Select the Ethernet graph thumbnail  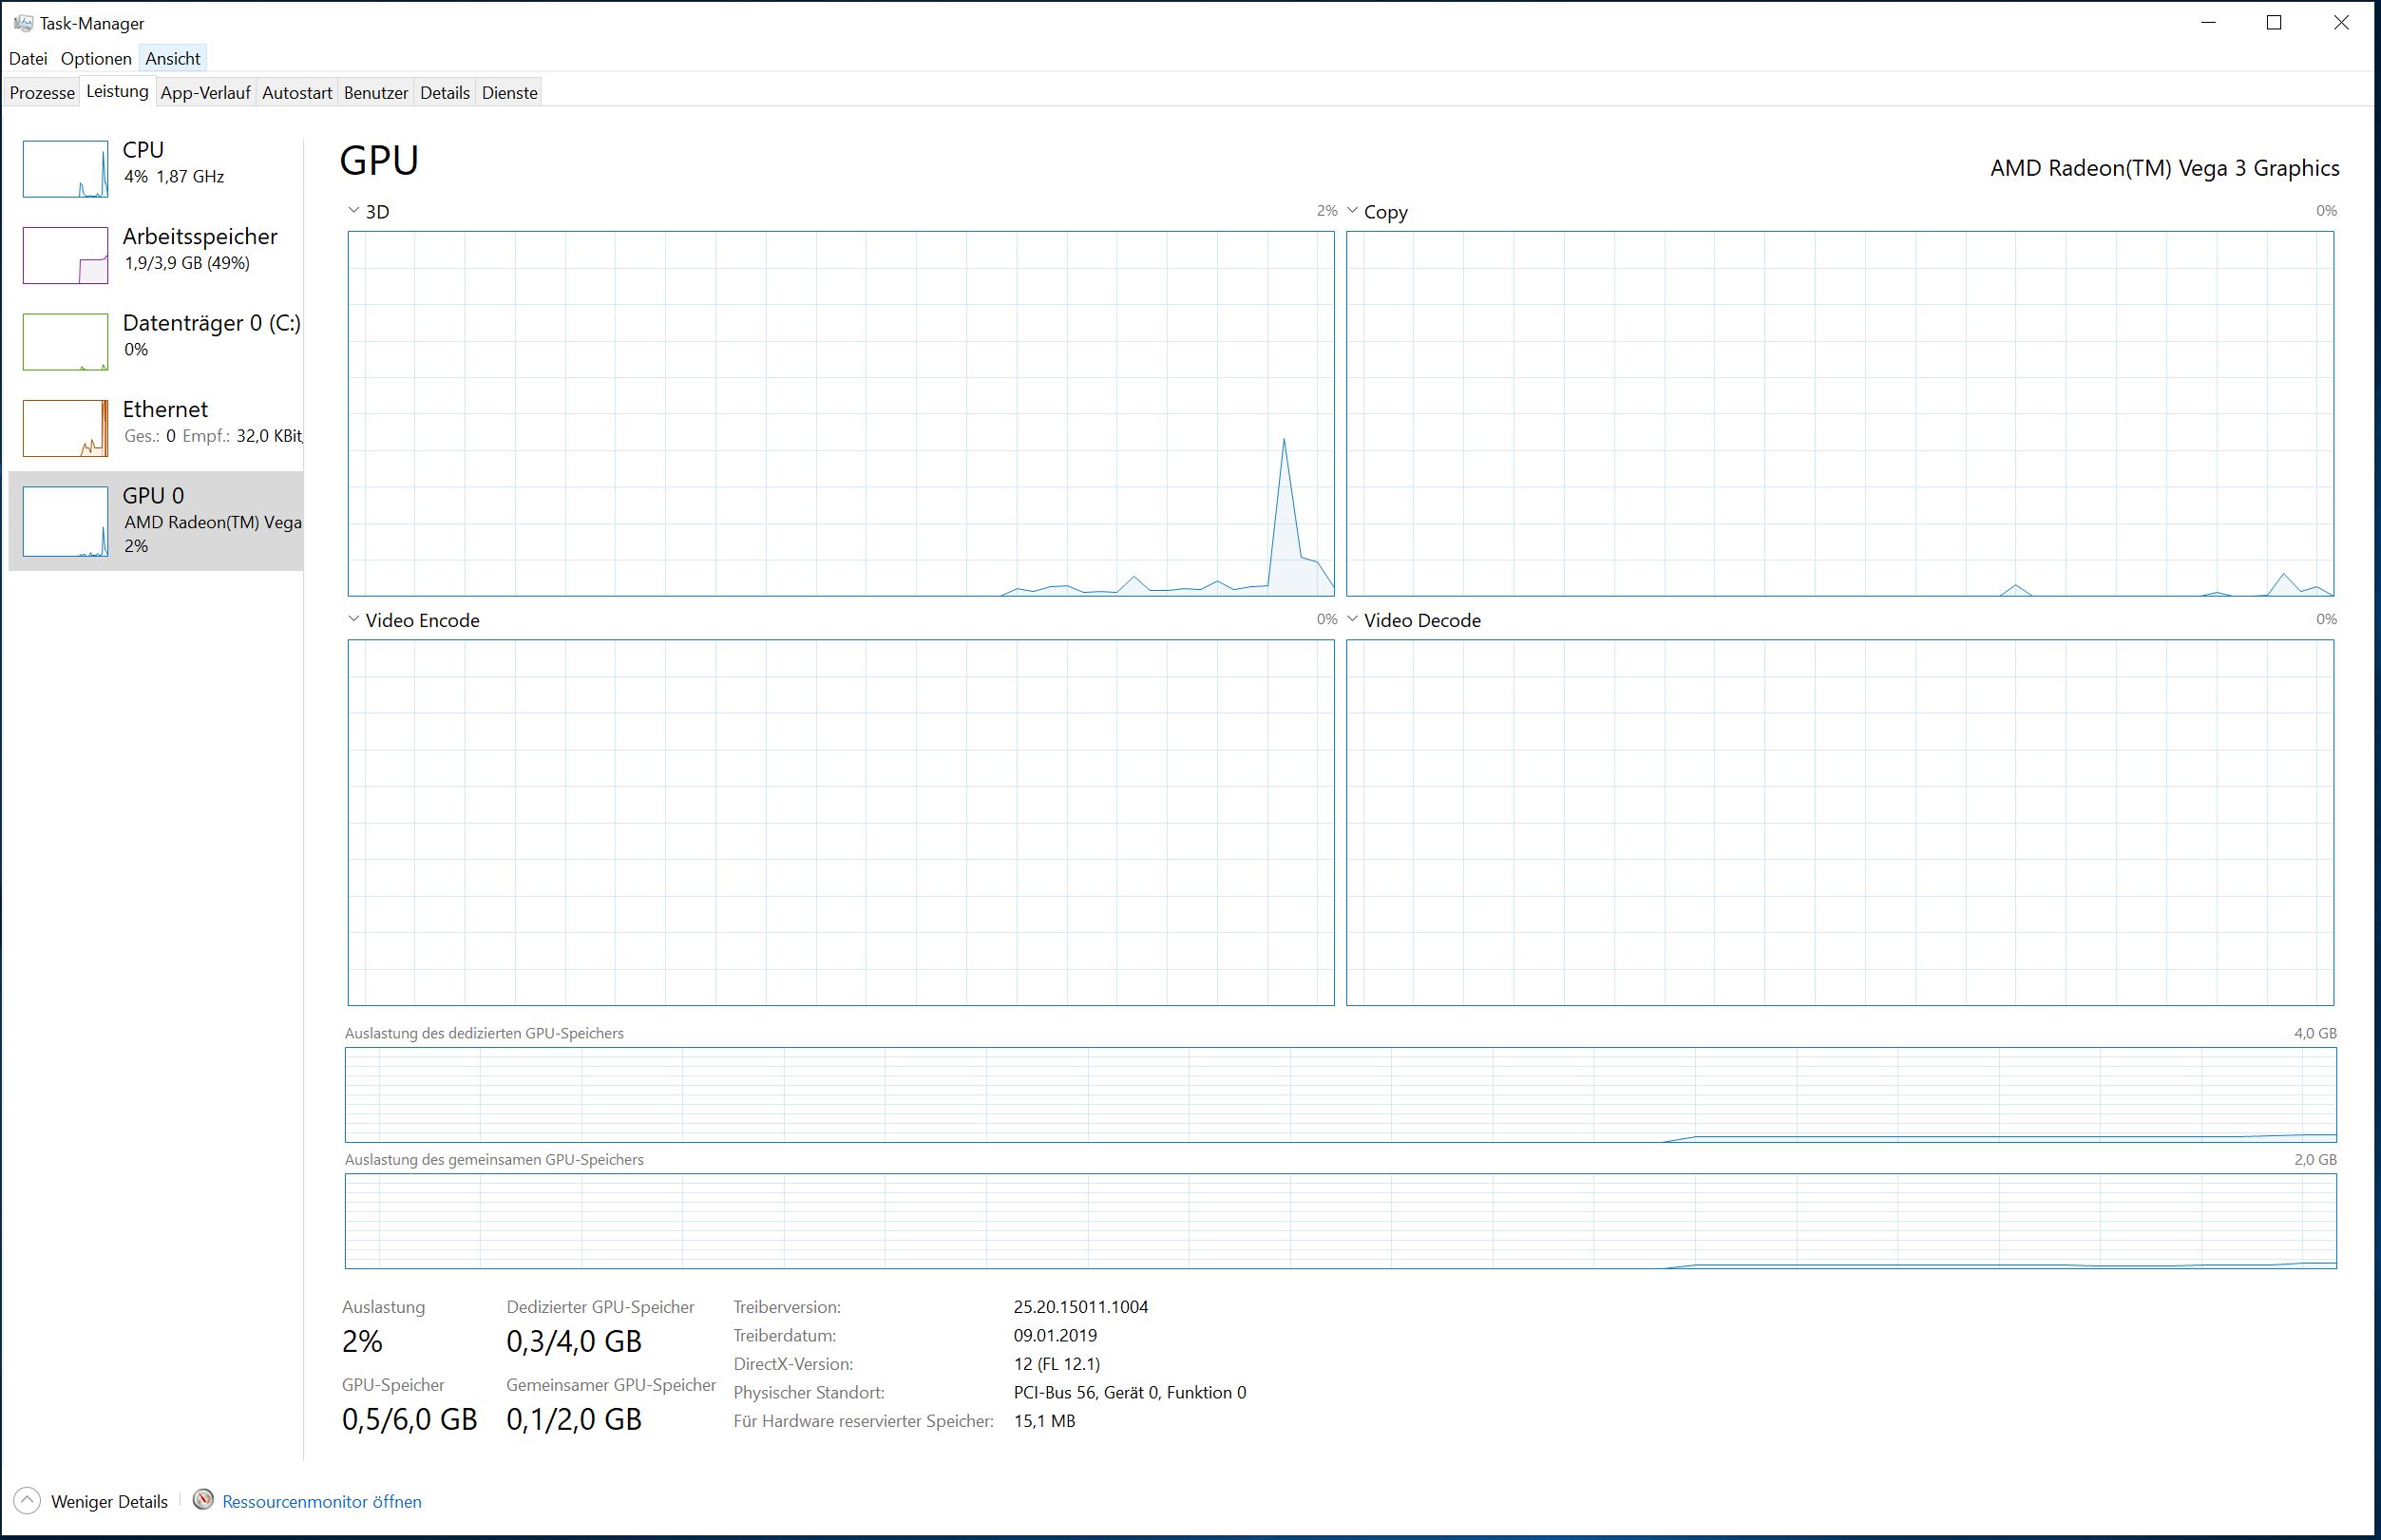pyautogui.click(x=64, y=427)
